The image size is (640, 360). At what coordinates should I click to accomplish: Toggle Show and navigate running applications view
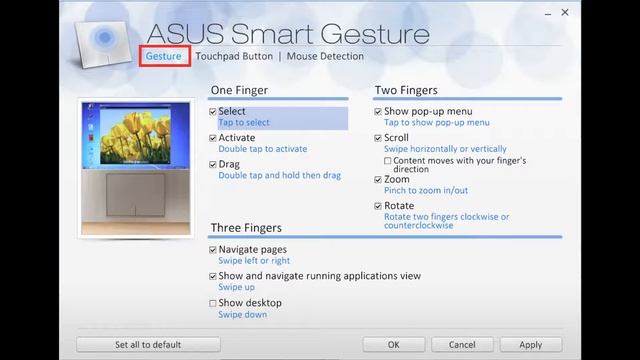213,276
